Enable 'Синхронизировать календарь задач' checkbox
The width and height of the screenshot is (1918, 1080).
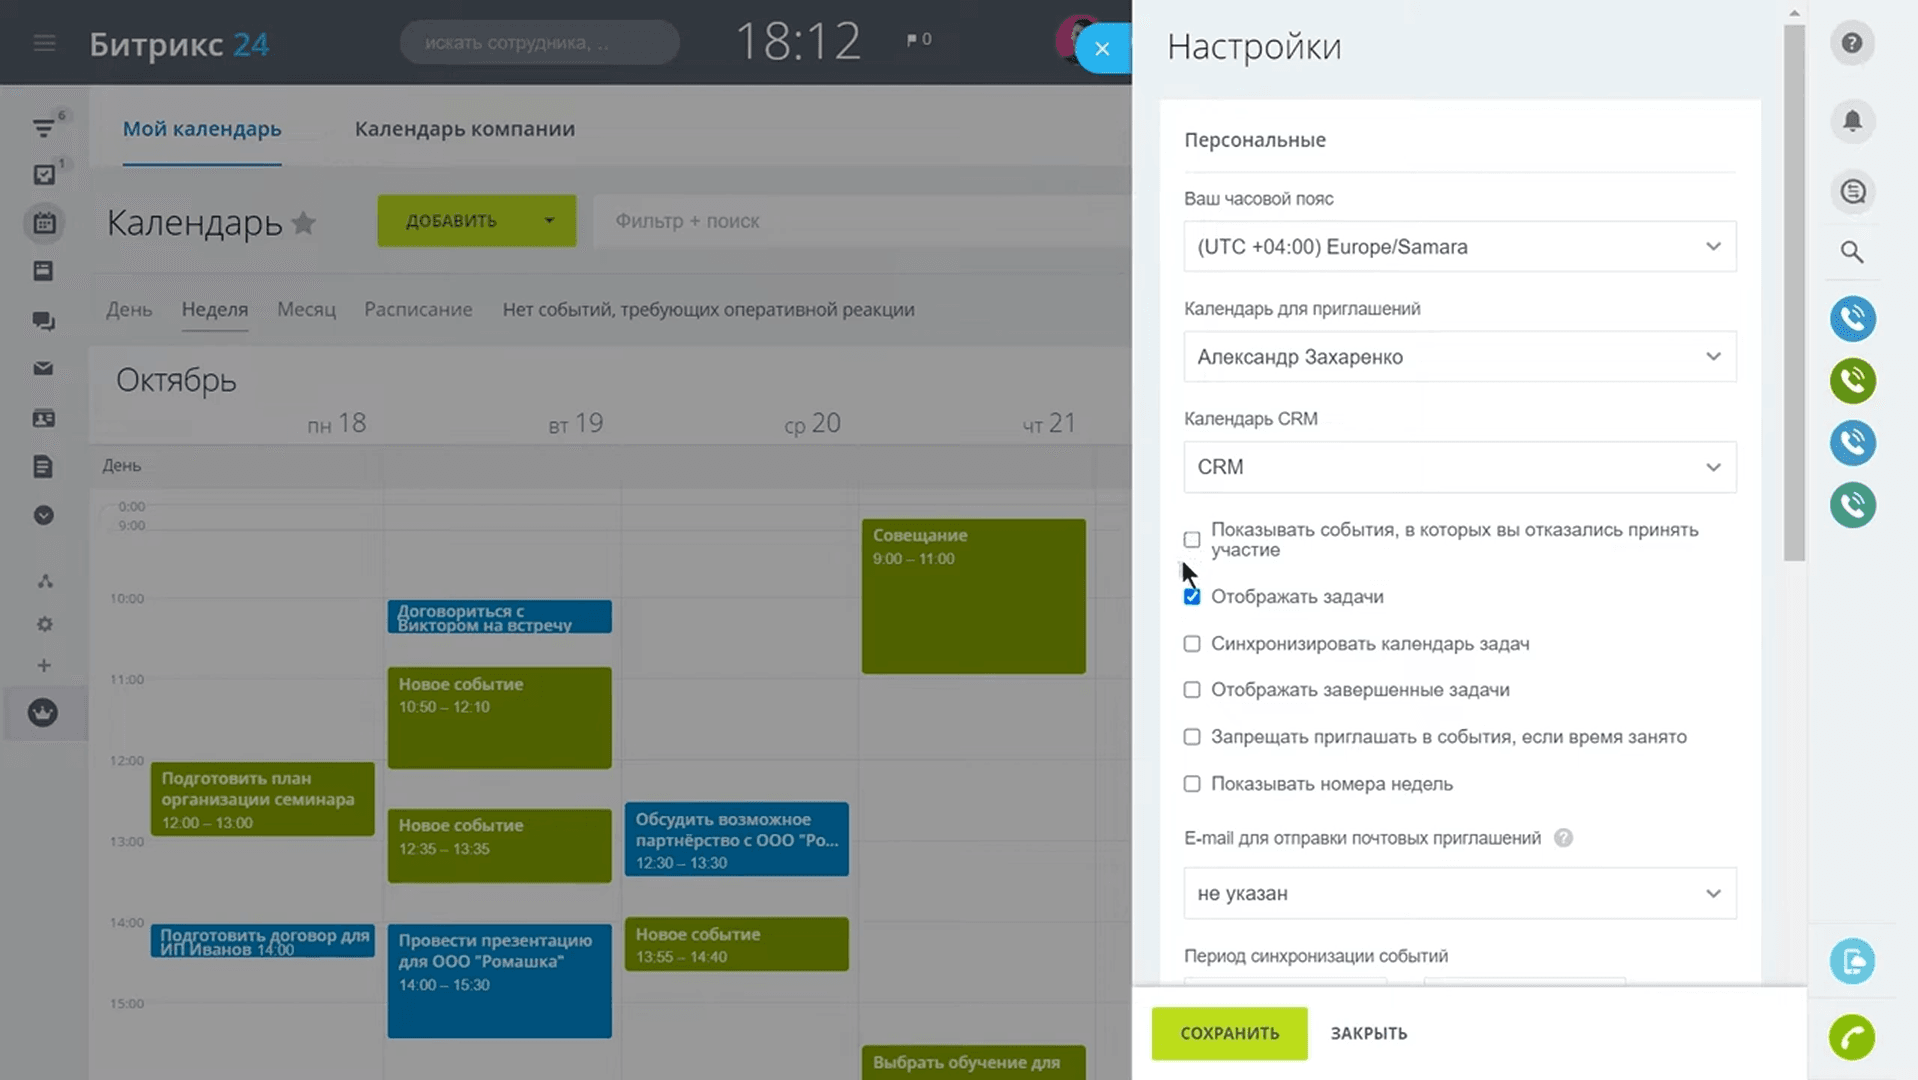click(x=1192, y=644)
